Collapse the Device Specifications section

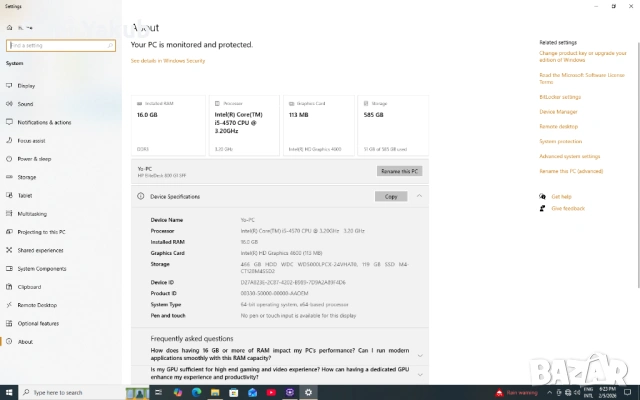pos(419,196)
